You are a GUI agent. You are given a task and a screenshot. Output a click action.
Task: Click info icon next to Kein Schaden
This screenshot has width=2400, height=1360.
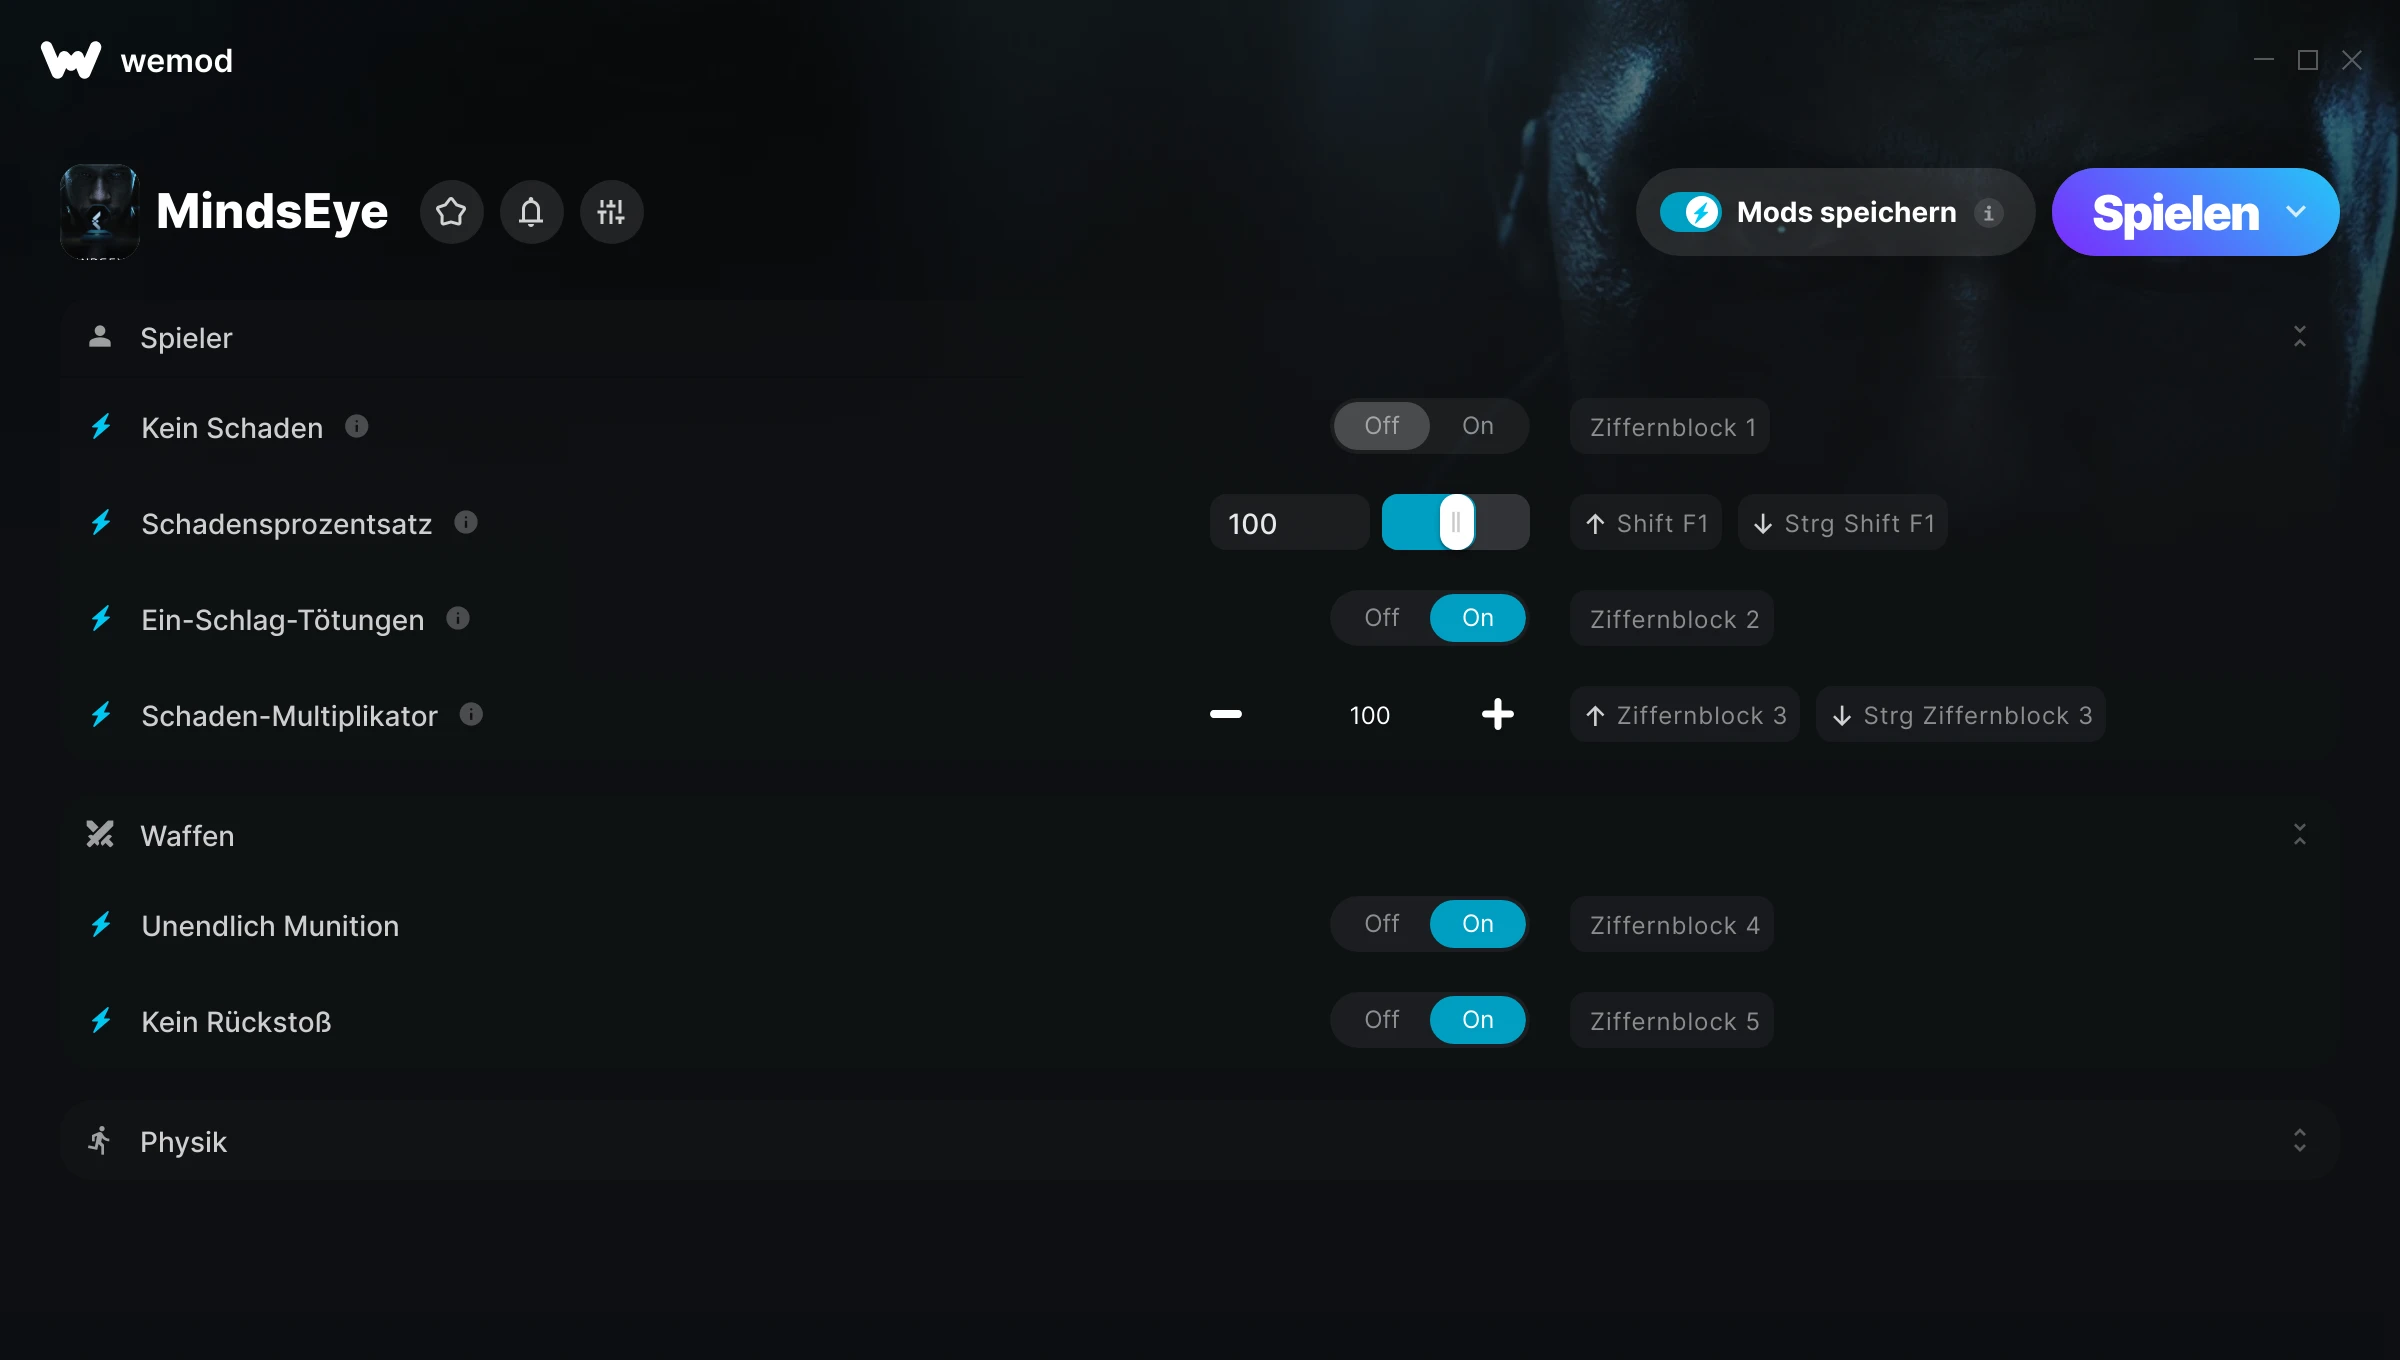(x=357, y=427)
